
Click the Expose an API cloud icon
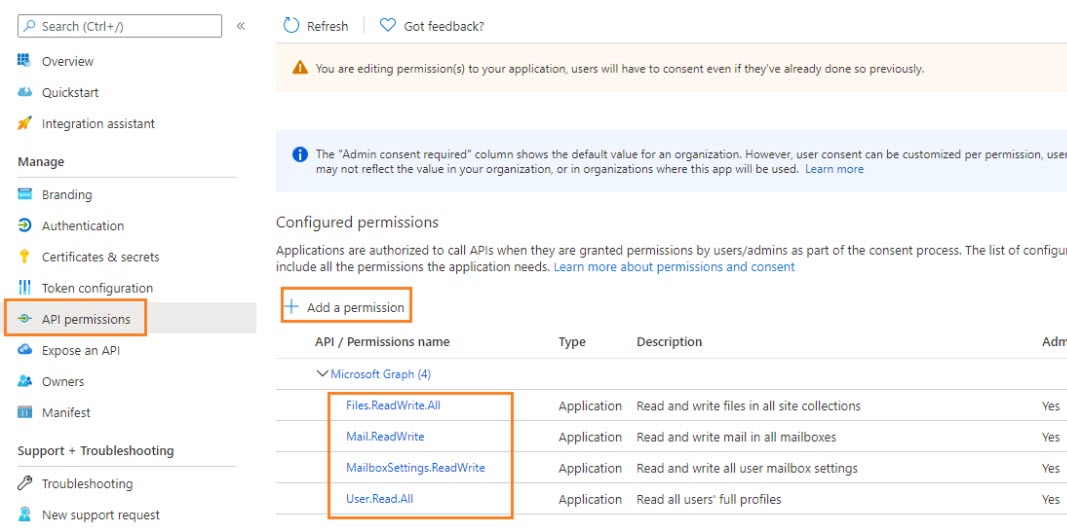(x=25, y=351)
